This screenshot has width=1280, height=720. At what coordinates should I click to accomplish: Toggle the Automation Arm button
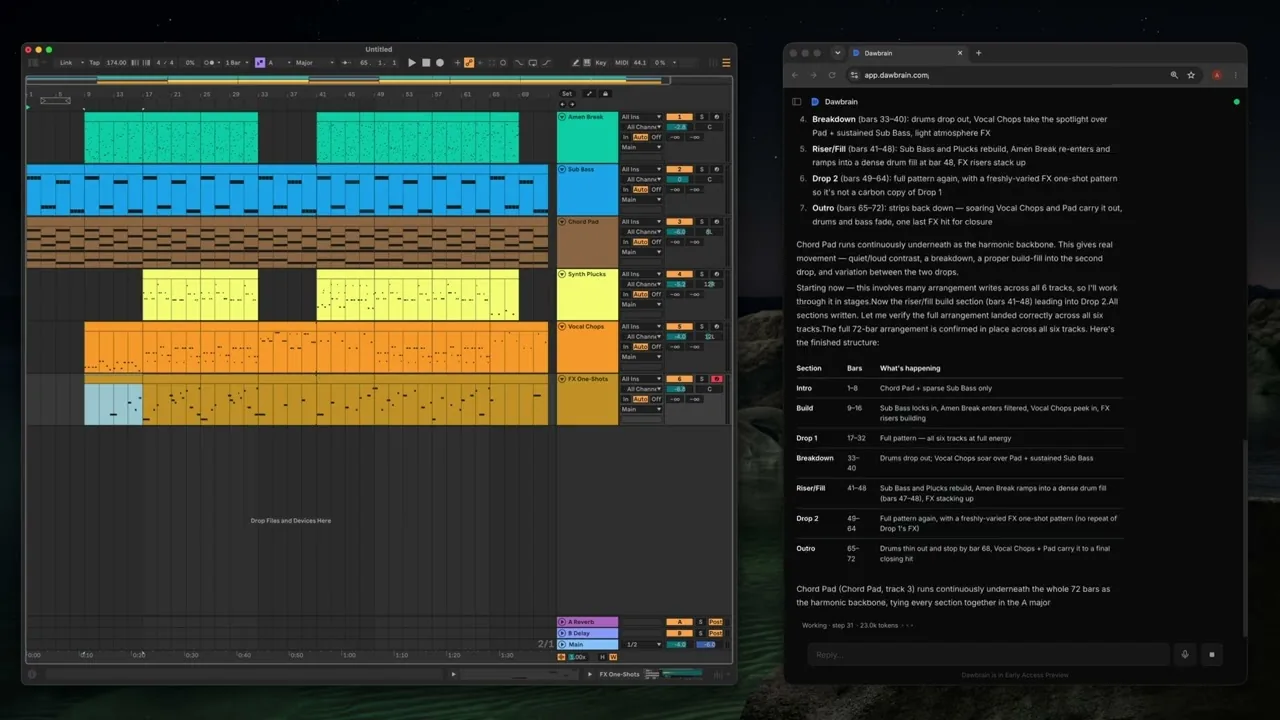(x=469, y=62)
